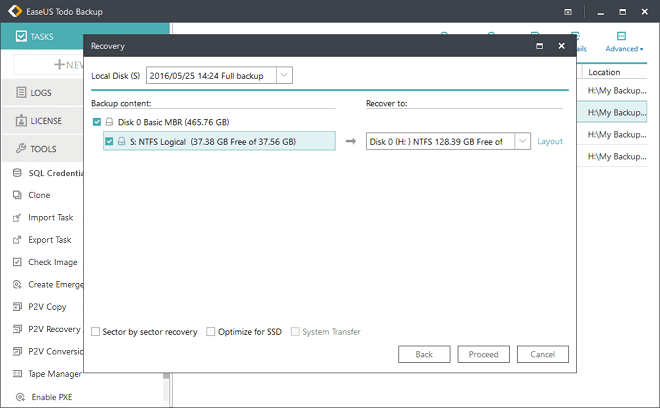Select Tape Manager entry
This screenshot has height=408, width=660.
[x=55, y=373]
